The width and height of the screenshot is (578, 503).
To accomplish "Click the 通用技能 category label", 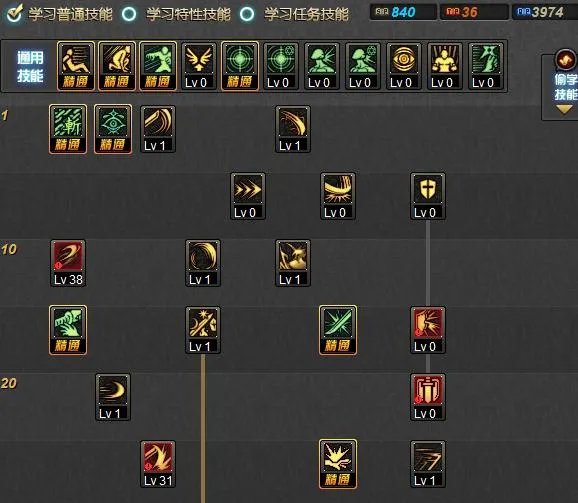I will [30, 67].
